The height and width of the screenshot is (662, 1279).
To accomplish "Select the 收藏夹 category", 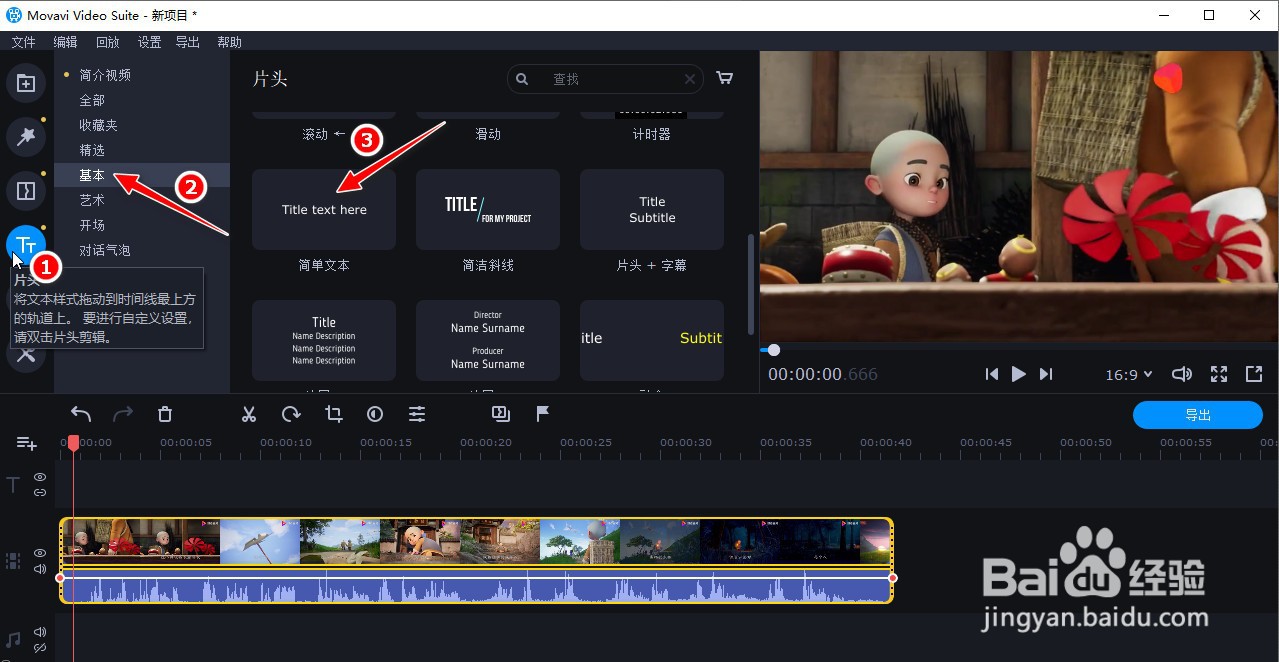I will [98, 125].
